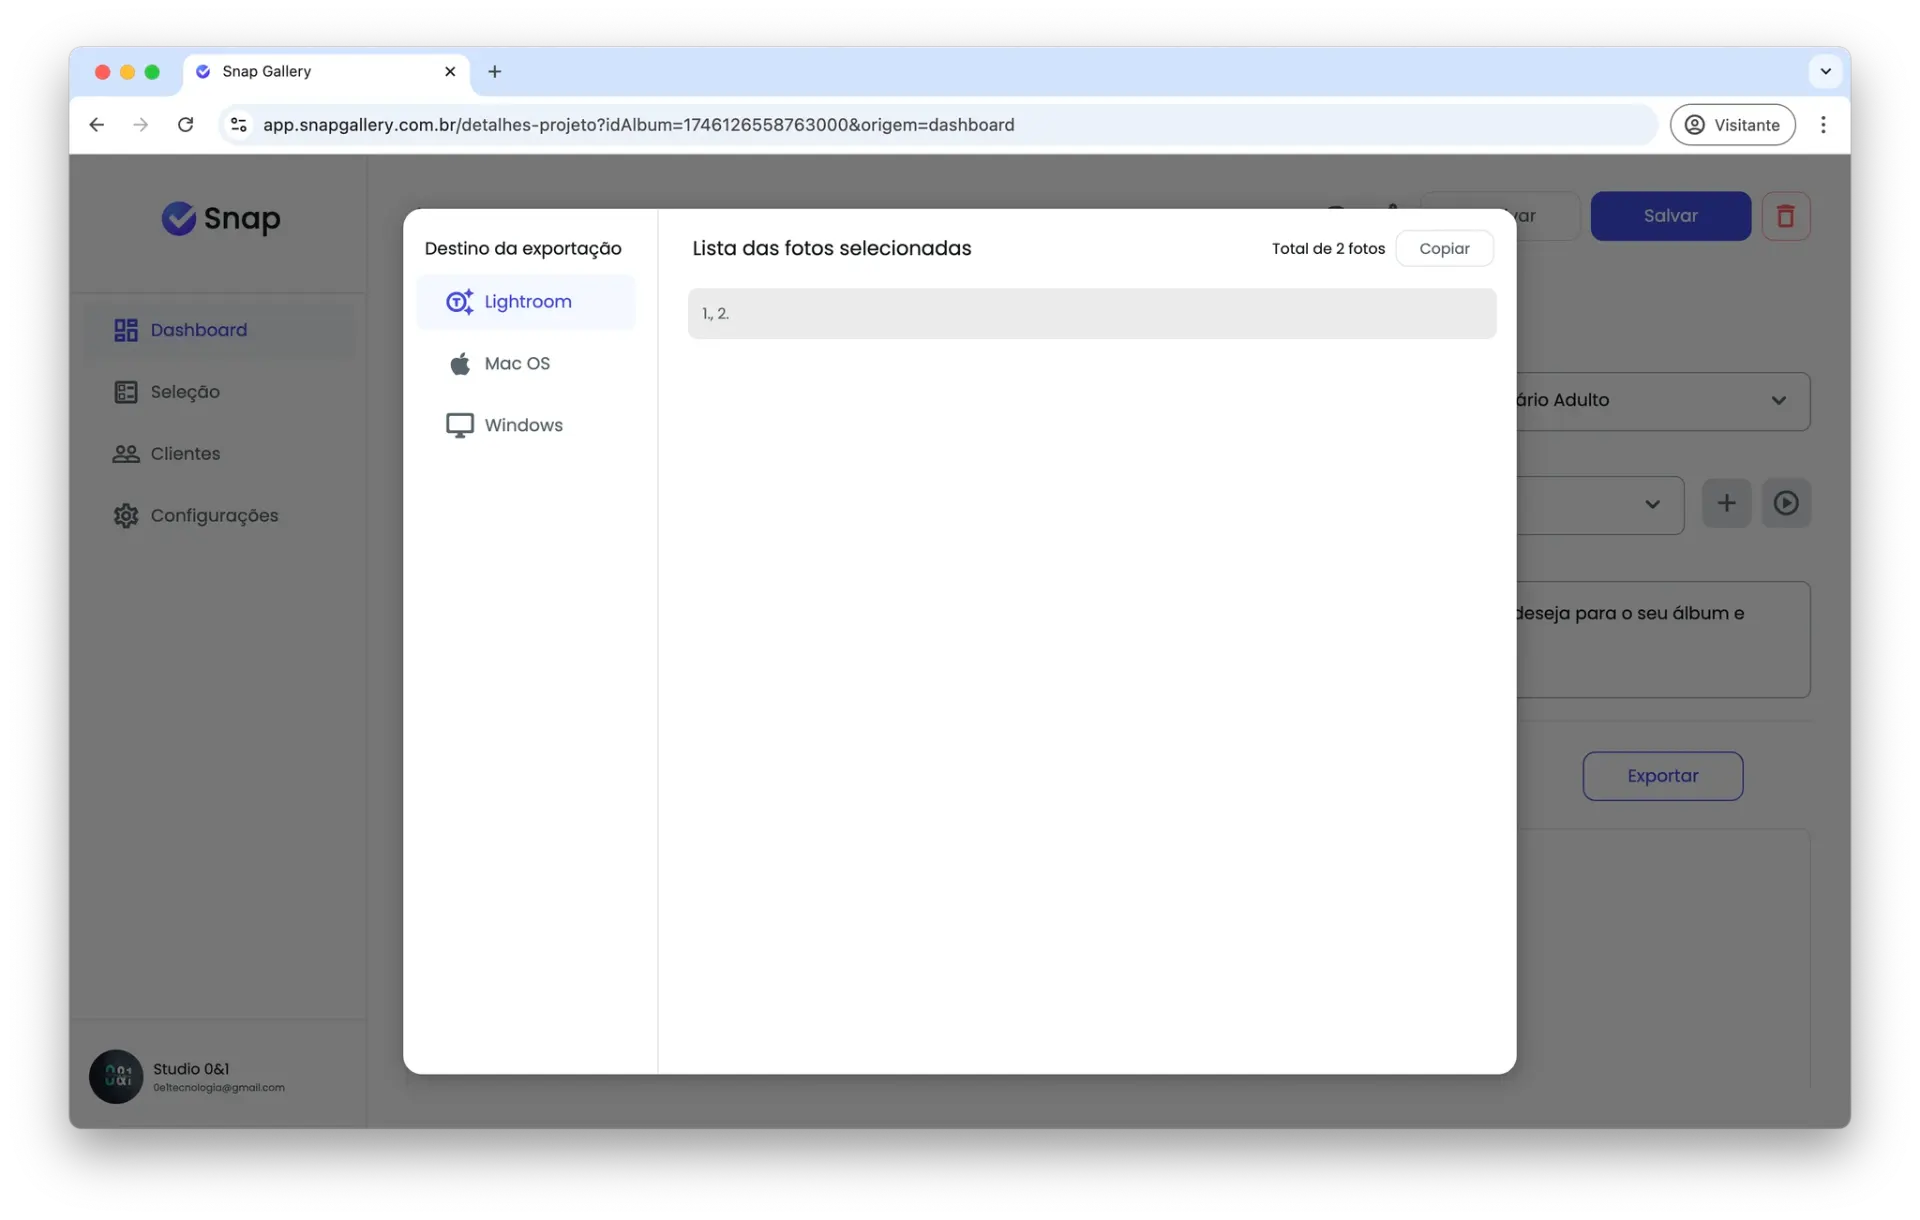Screen dimensions: 1920x1220
Task: Pick the Windows monitor icon
Action: pos(459,425)
